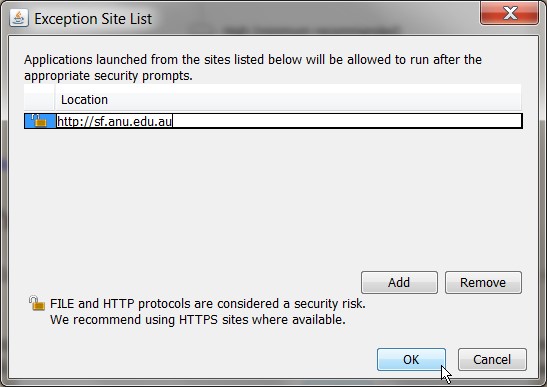Click the open padlock icon in the selected site row
Screen dimensions: 547x387
(39, 121)
